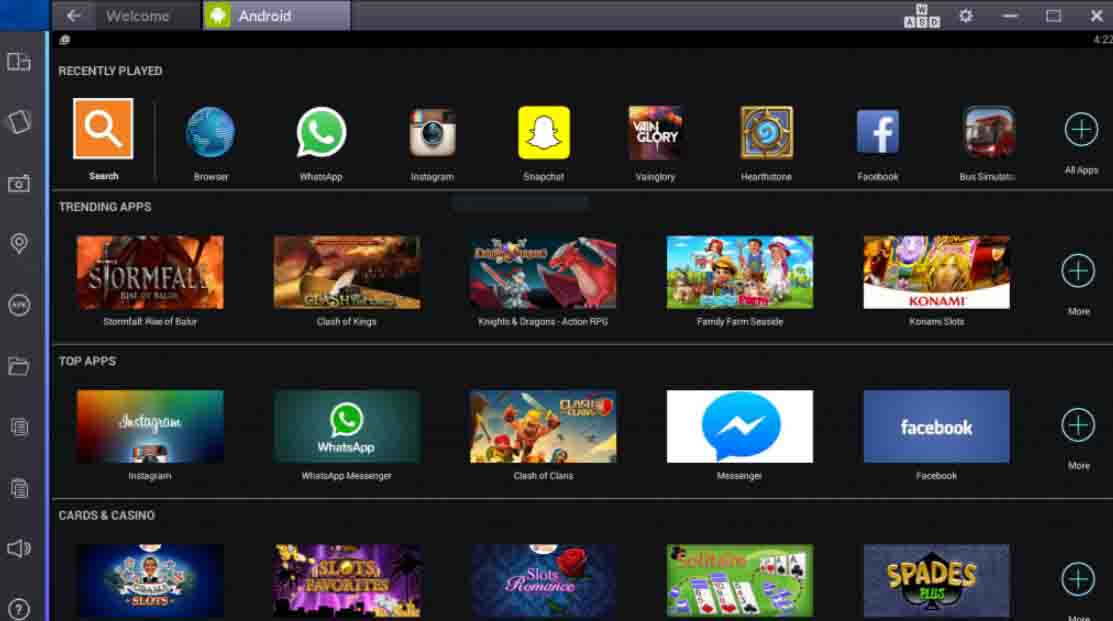Viewport: 1113px width, 621px height.
Task: Click the Trending Apps heading
Action: (104, 207)
